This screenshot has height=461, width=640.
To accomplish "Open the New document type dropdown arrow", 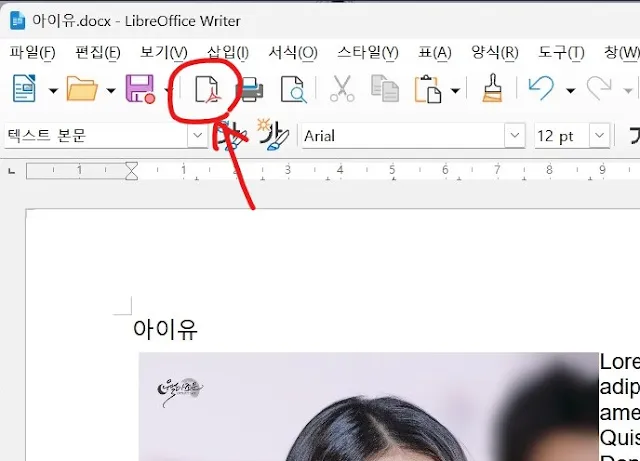I will pyautogui.click(x=53, y=90).
